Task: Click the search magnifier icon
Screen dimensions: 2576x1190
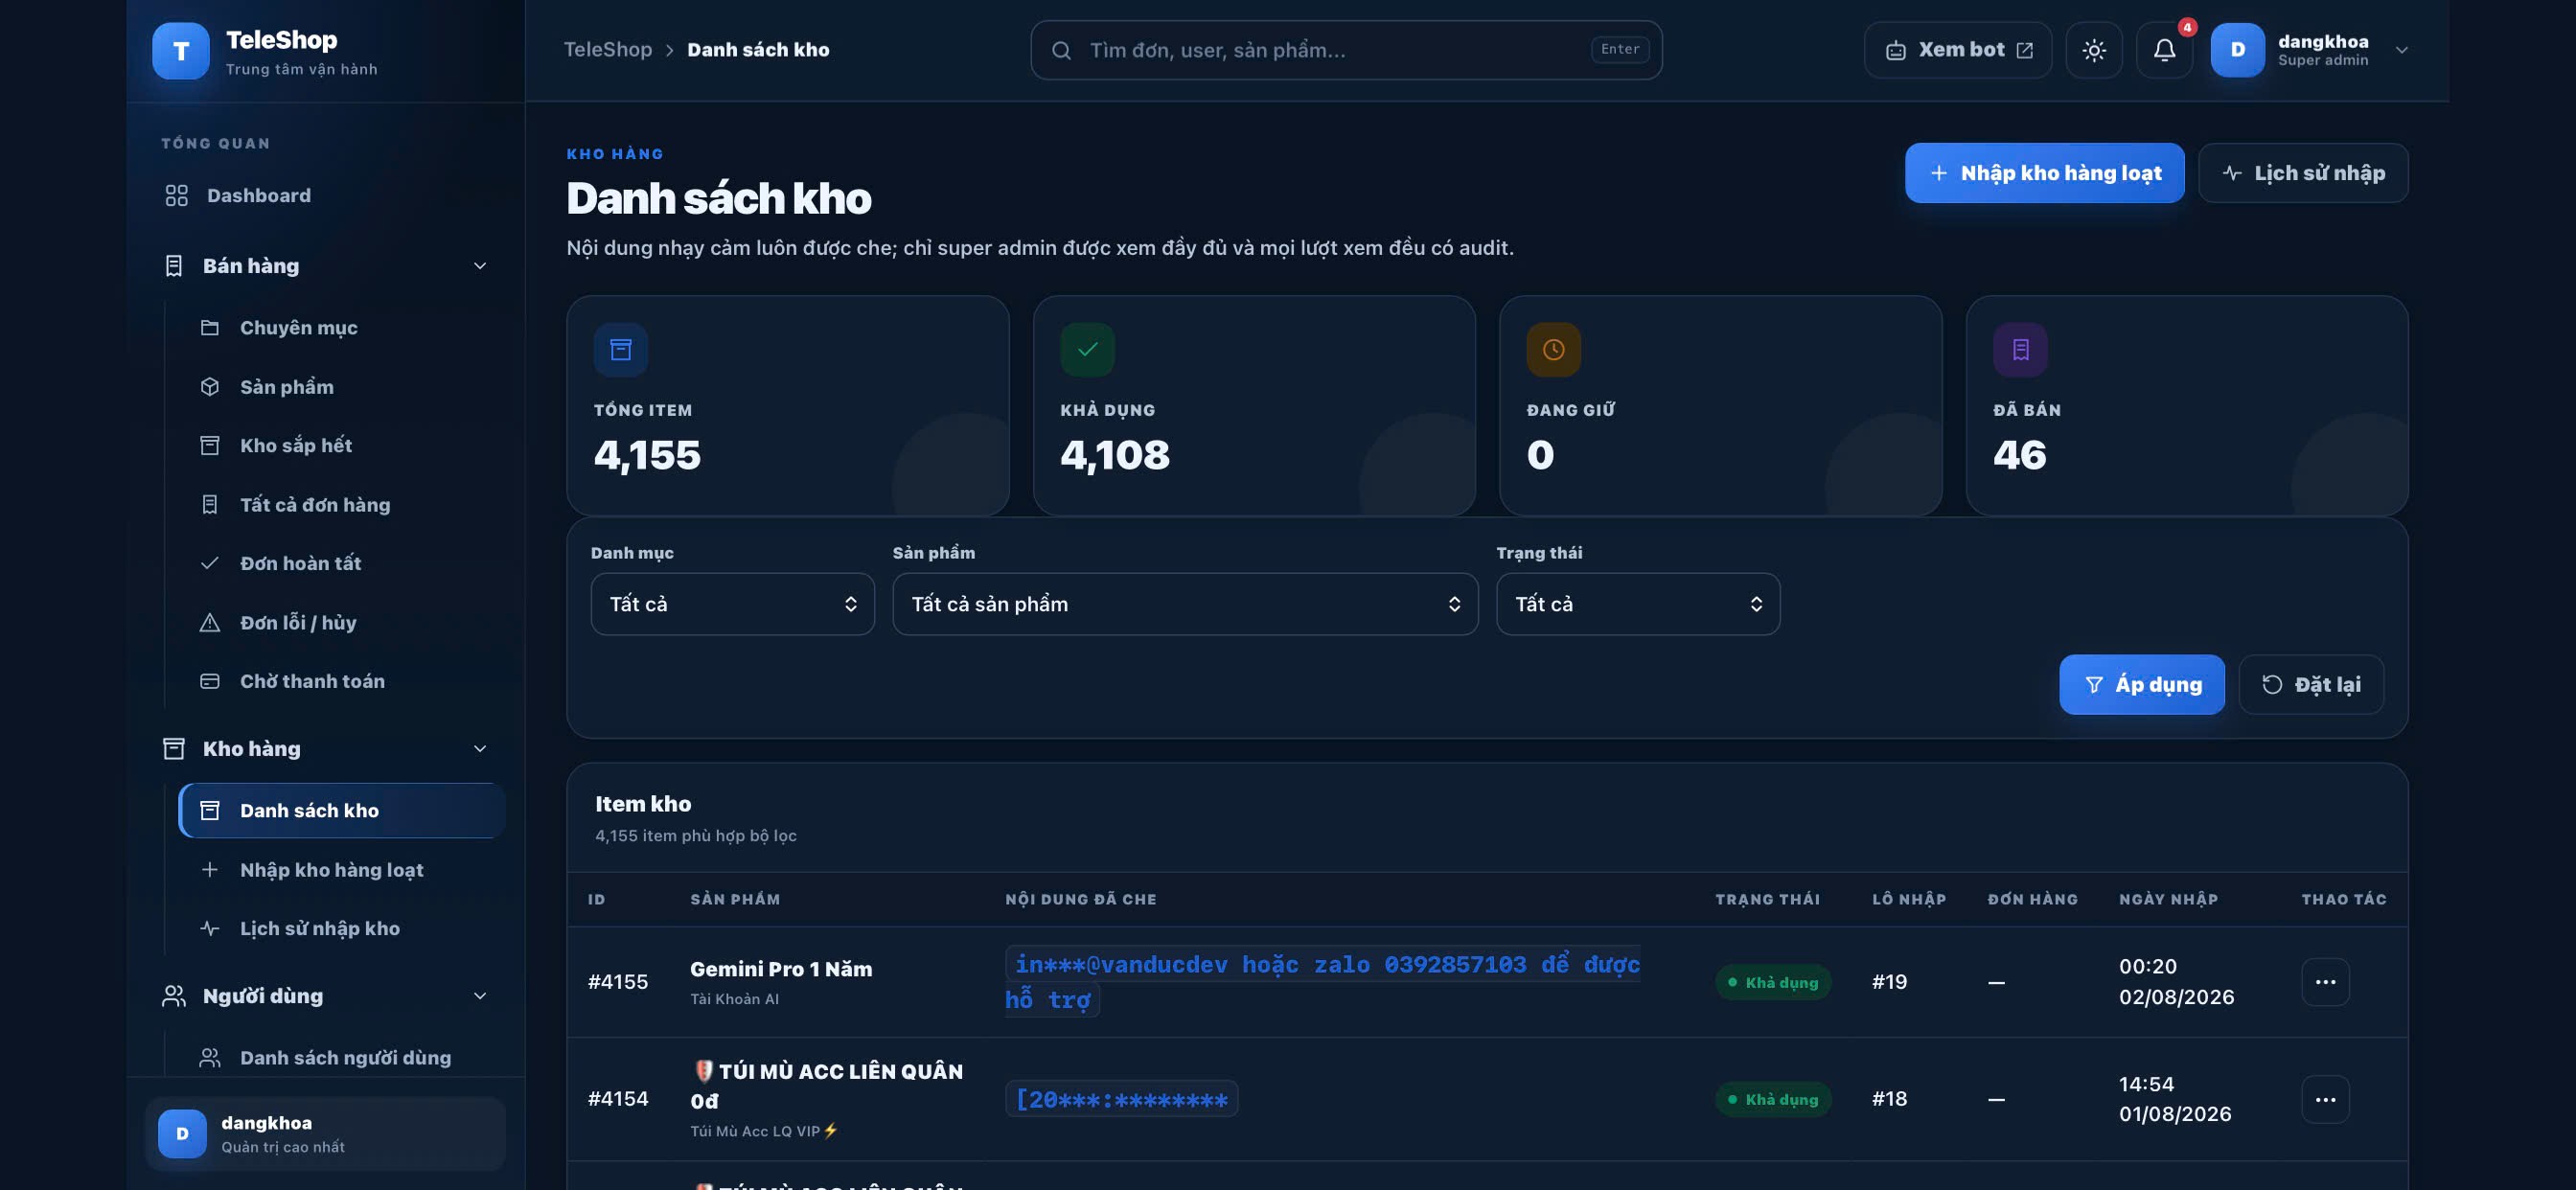Action: [1061, 50]
